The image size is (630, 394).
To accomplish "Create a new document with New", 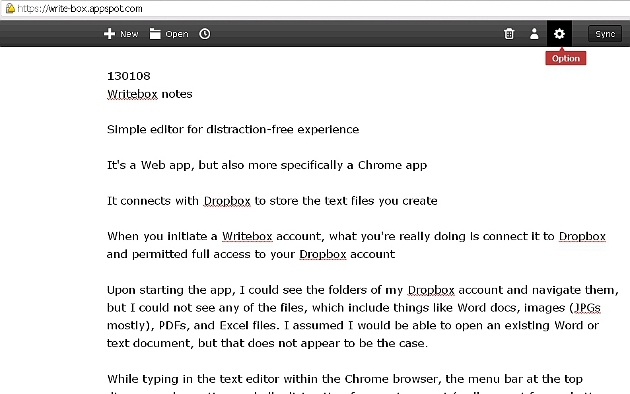I will pyautogui.click(x=121, y=34).
